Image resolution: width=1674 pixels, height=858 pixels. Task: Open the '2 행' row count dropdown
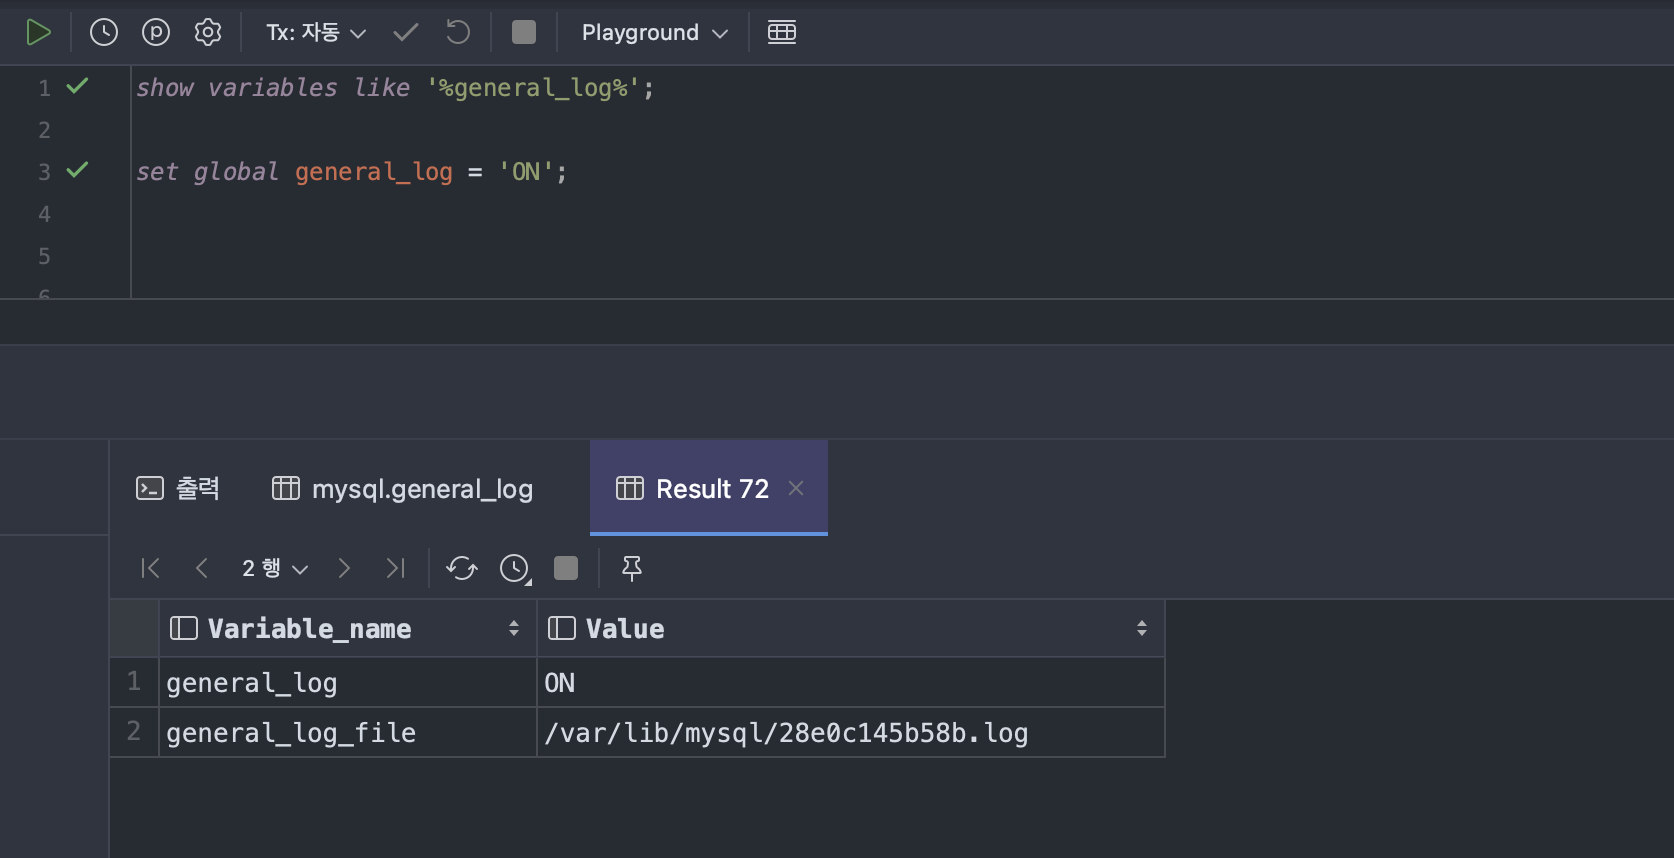click(x=275, y=568)
